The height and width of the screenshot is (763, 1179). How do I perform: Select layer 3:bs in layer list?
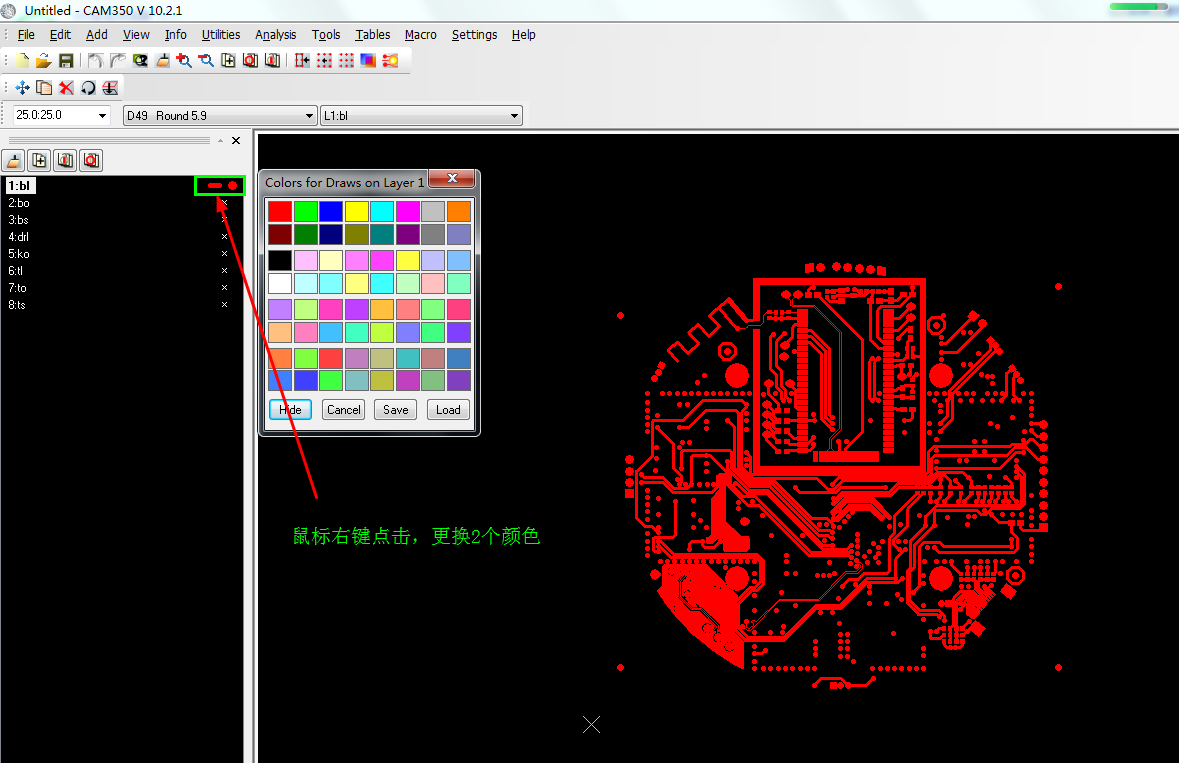18,220
